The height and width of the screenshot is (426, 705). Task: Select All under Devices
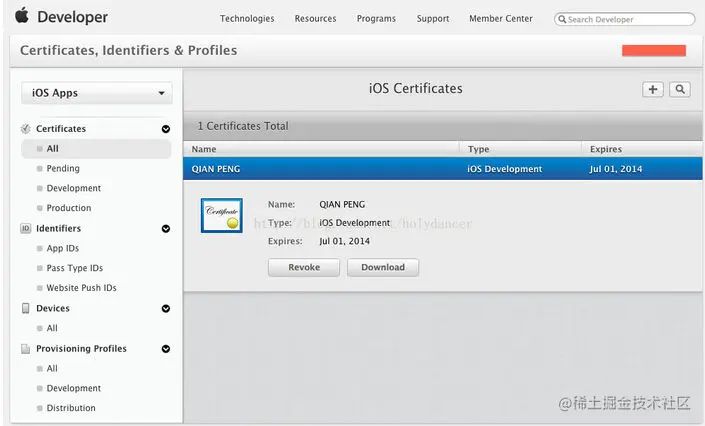(52, 328)
